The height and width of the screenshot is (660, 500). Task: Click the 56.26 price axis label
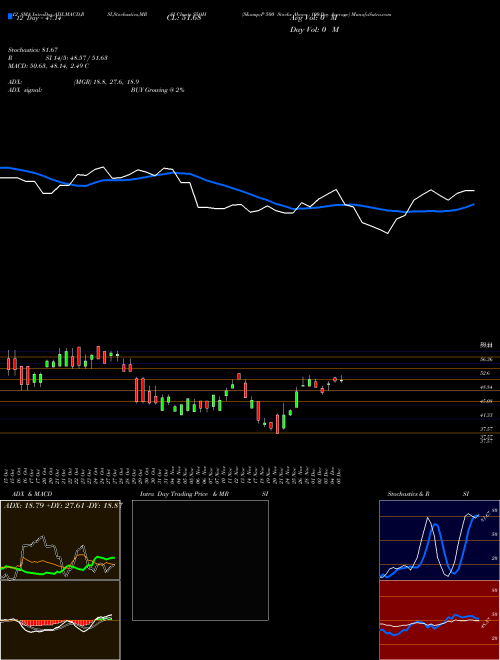coord(486,359)
